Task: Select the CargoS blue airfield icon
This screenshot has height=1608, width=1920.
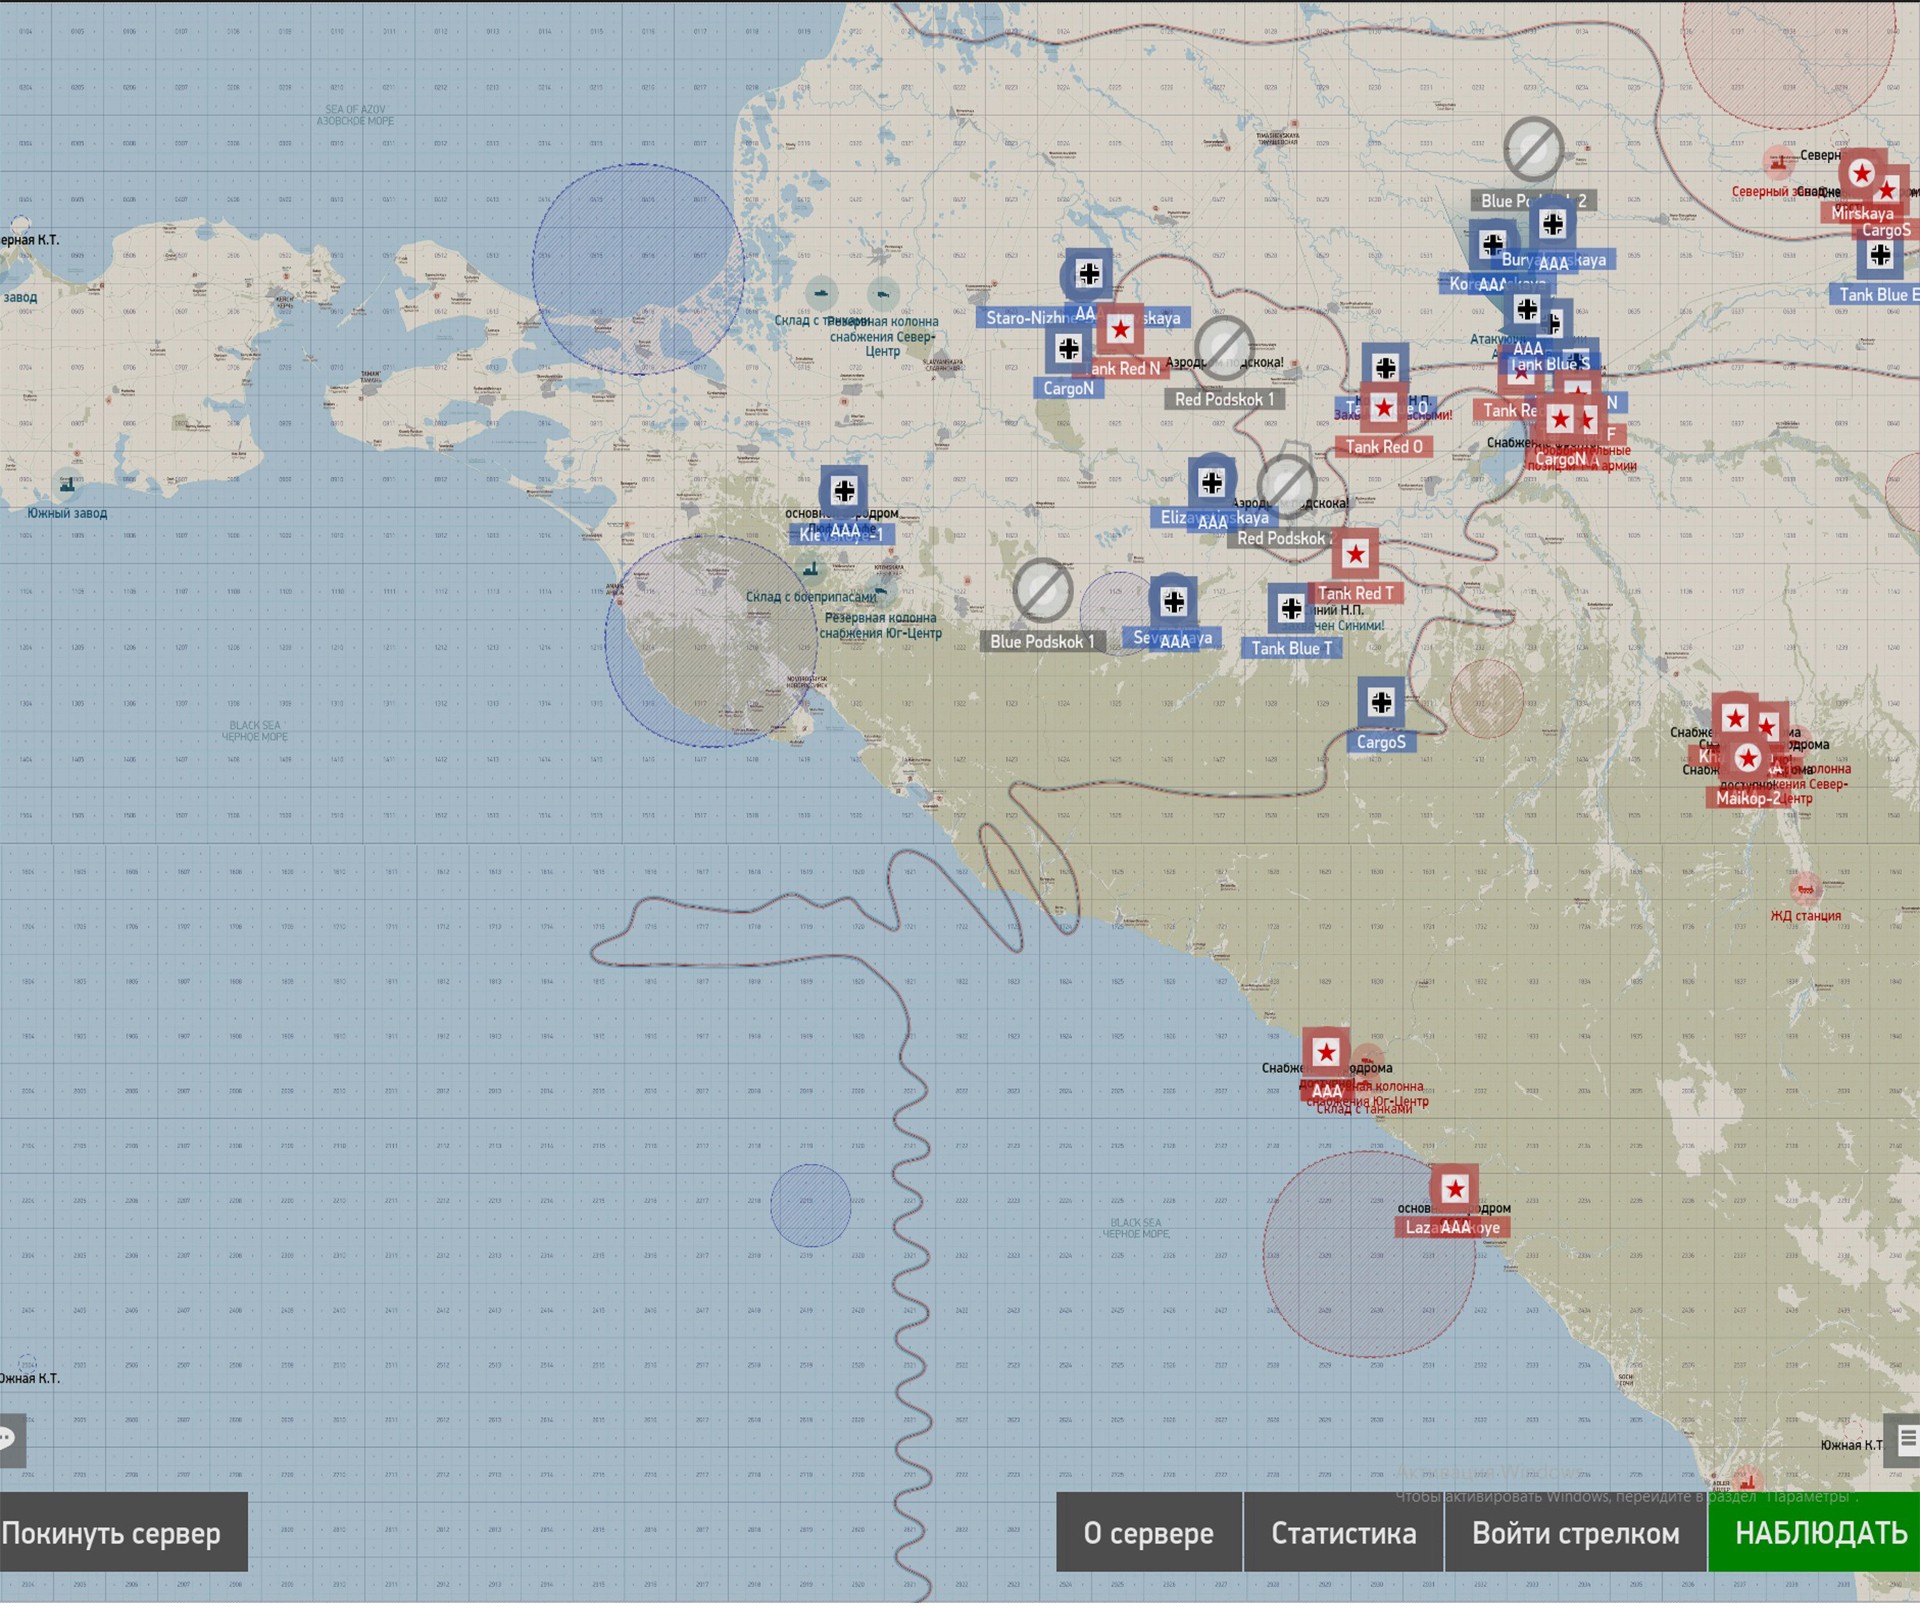Action: (x=1381, y=703)
